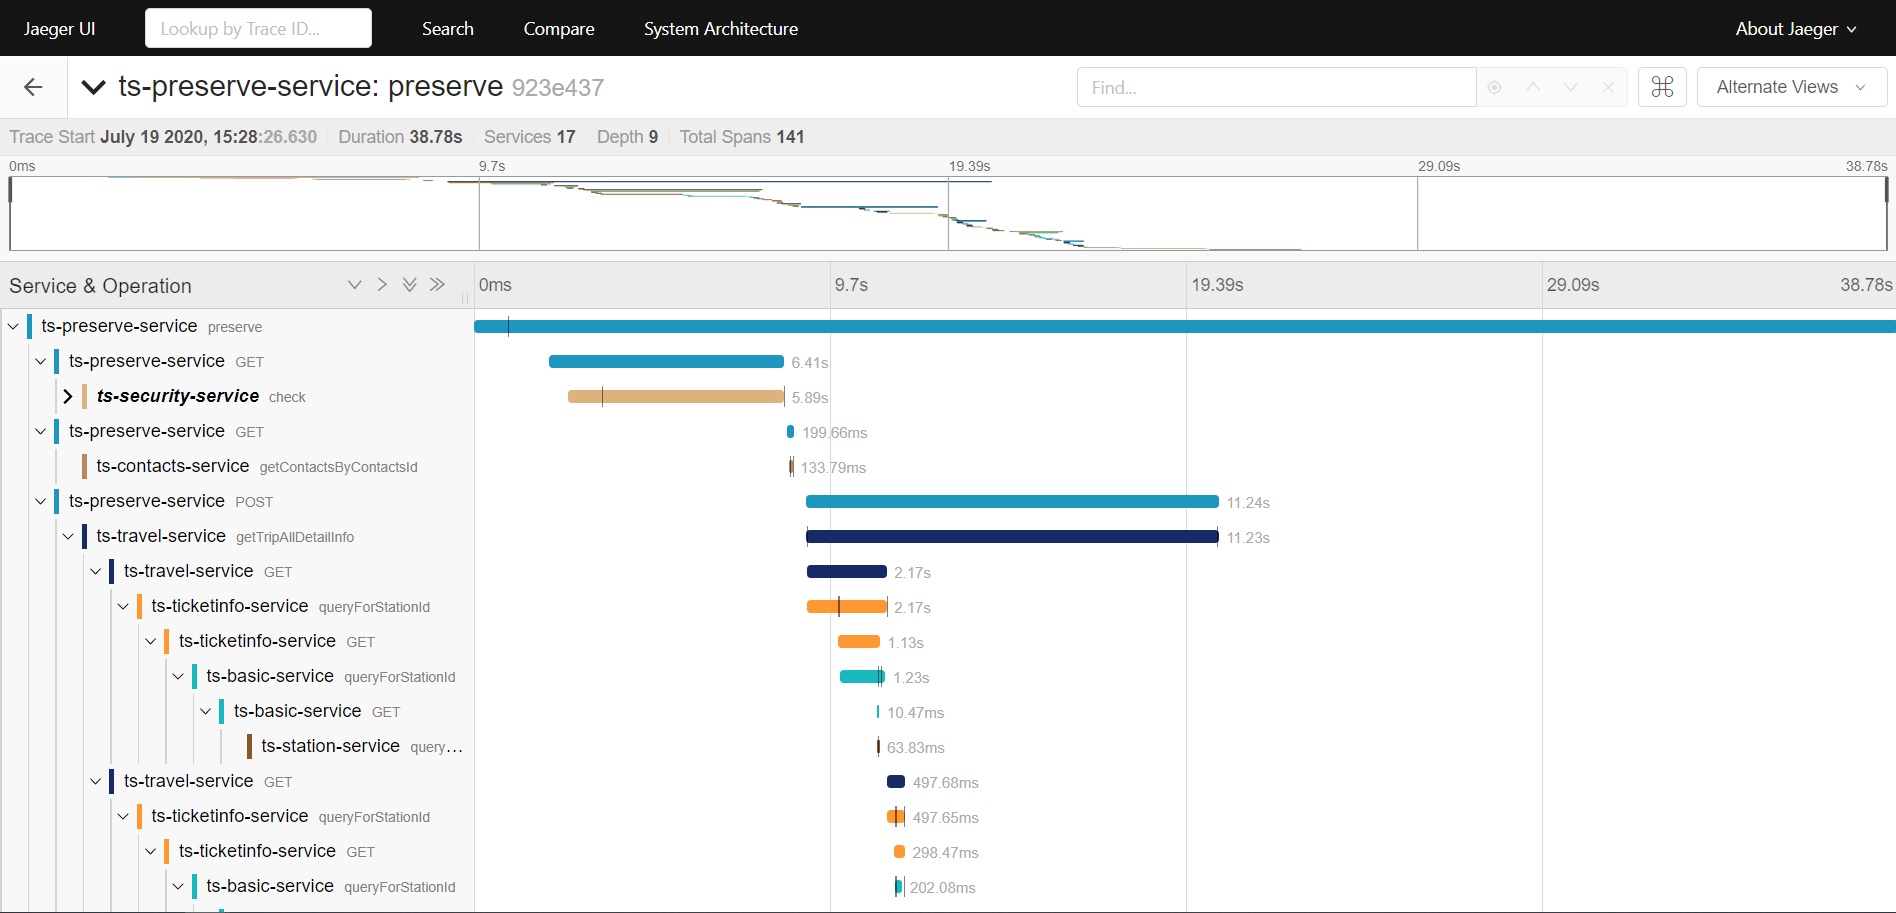
Task: Select the first ts-basic-service GET row
Action: pos(316,711)
